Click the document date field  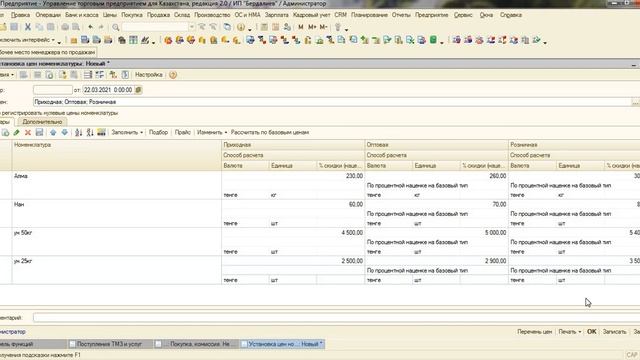pos(108,90)
